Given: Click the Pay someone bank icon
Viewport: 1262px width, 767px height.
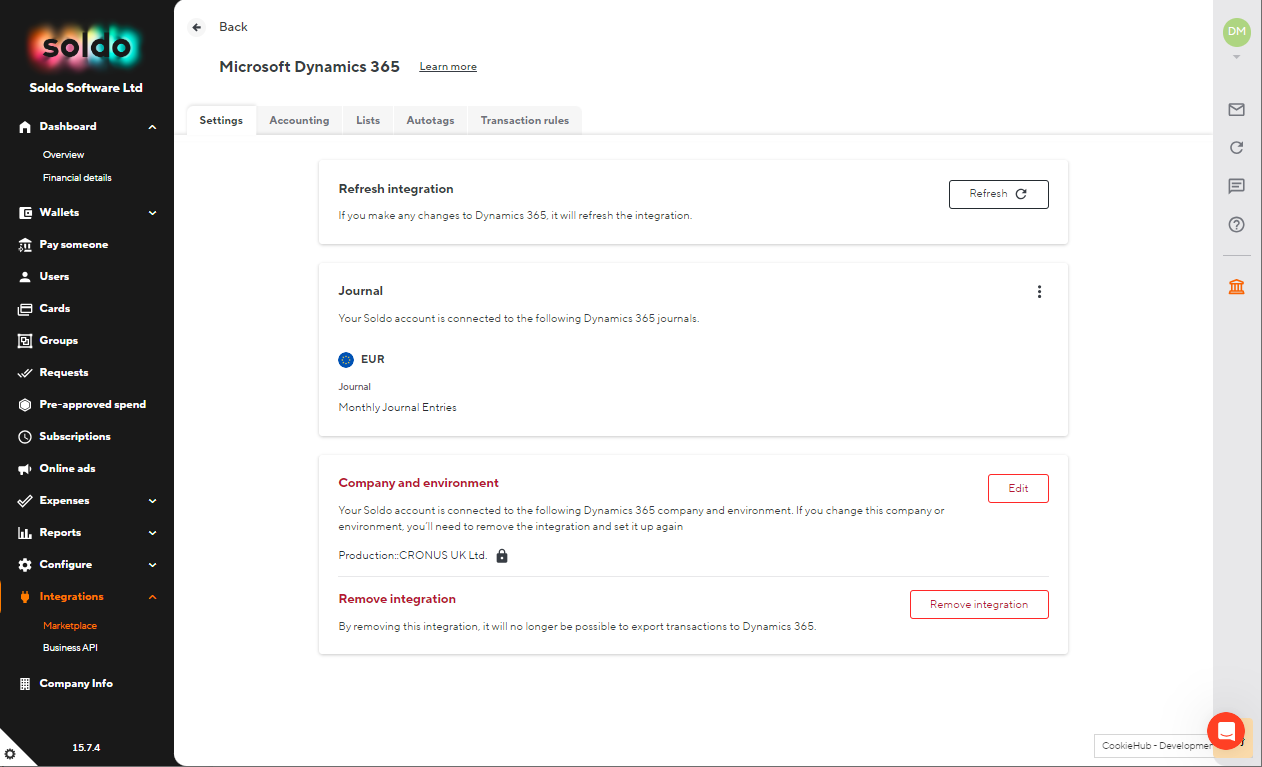Looking at the screenshot, I should click(25, 245).
